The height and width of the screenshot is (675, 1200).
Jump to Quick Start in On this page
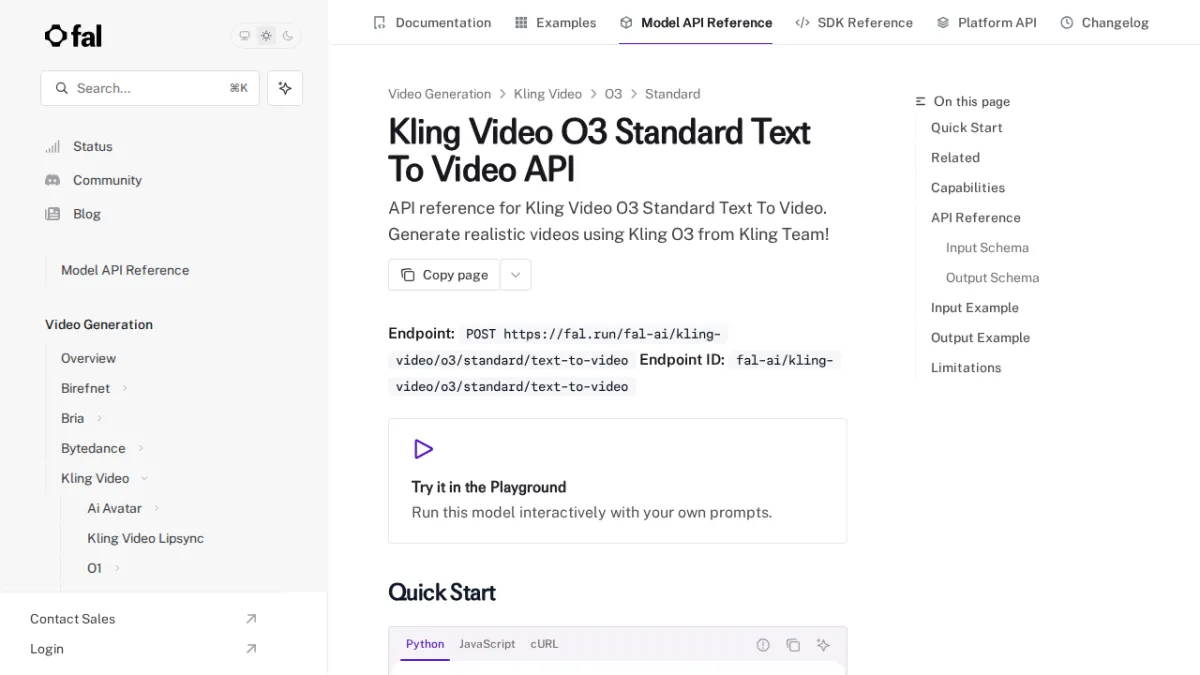(966, 128)
